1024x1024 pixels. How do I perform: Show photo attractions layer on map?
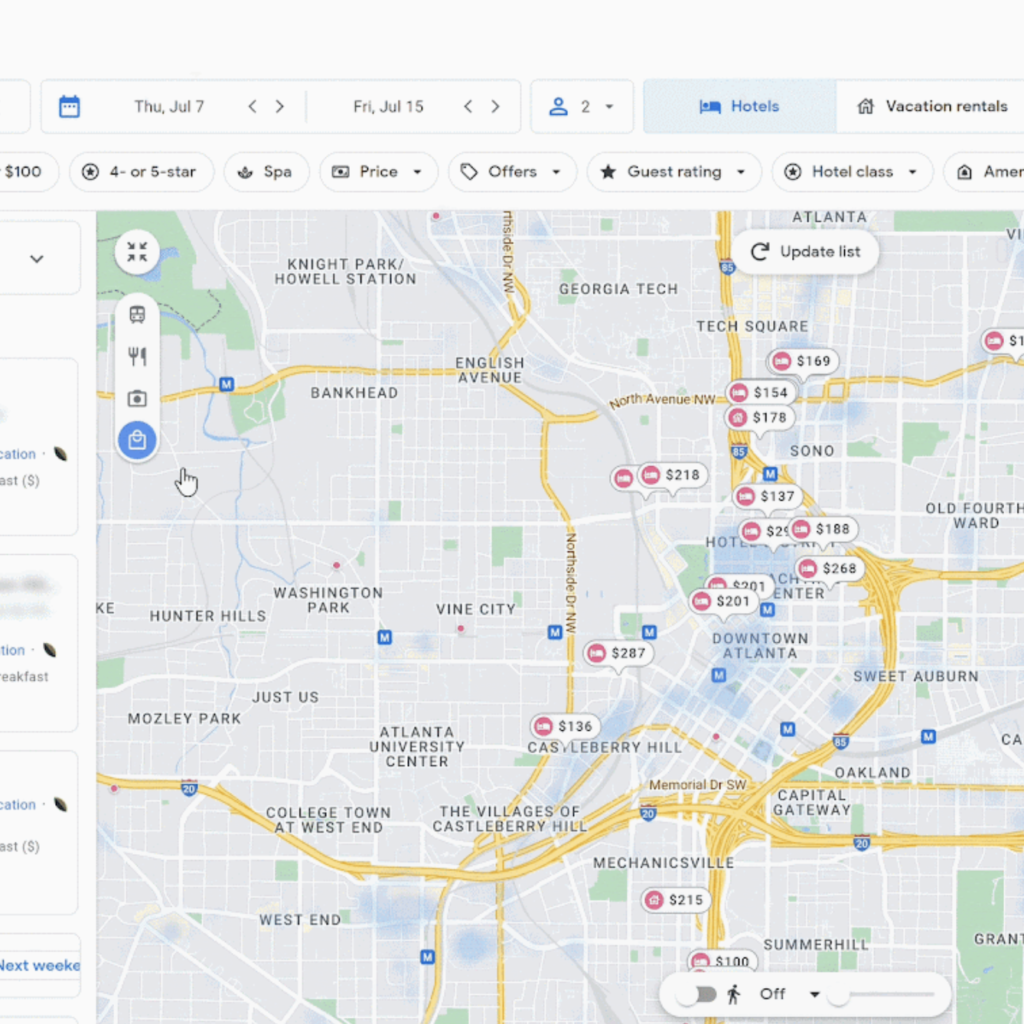click(x=137, y=398)
